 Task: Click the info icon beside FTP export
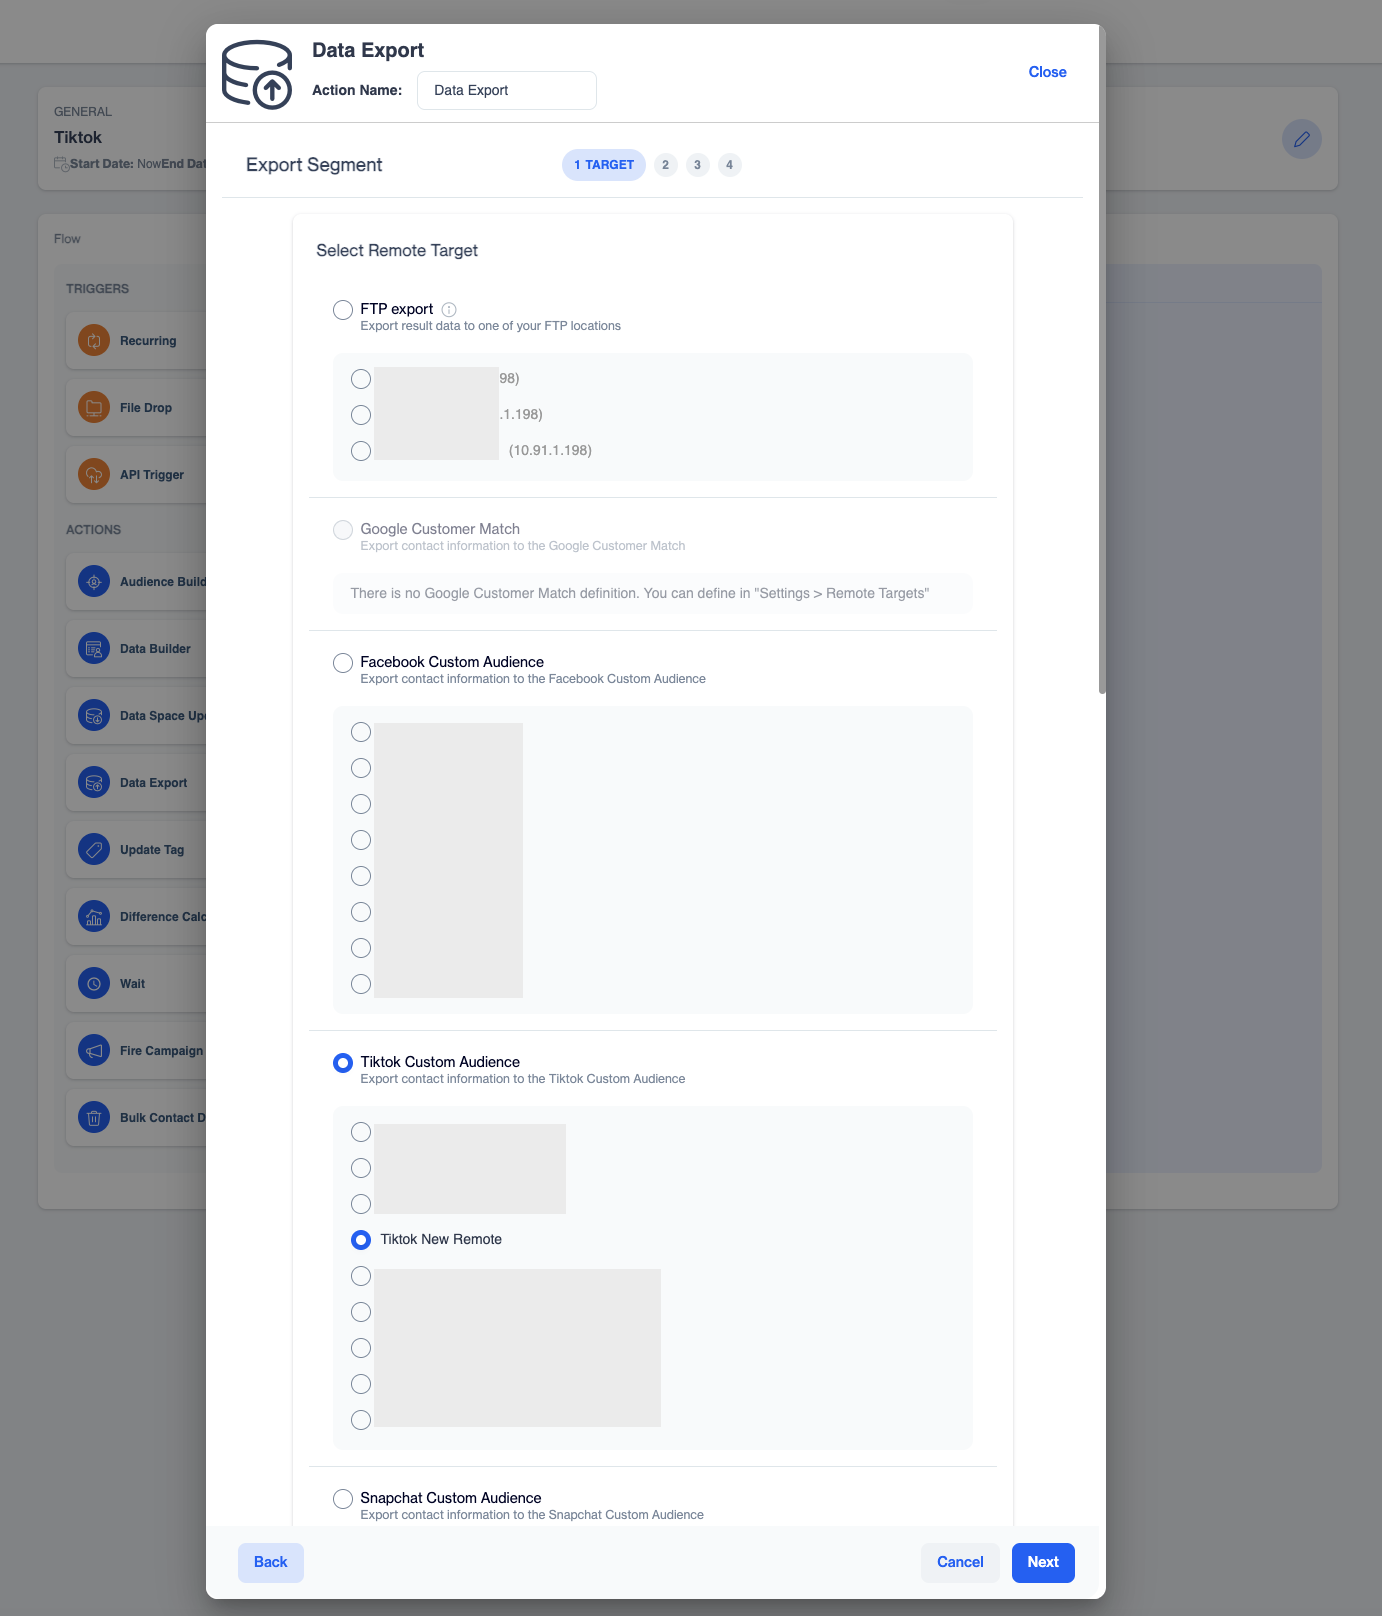point(449,310)
